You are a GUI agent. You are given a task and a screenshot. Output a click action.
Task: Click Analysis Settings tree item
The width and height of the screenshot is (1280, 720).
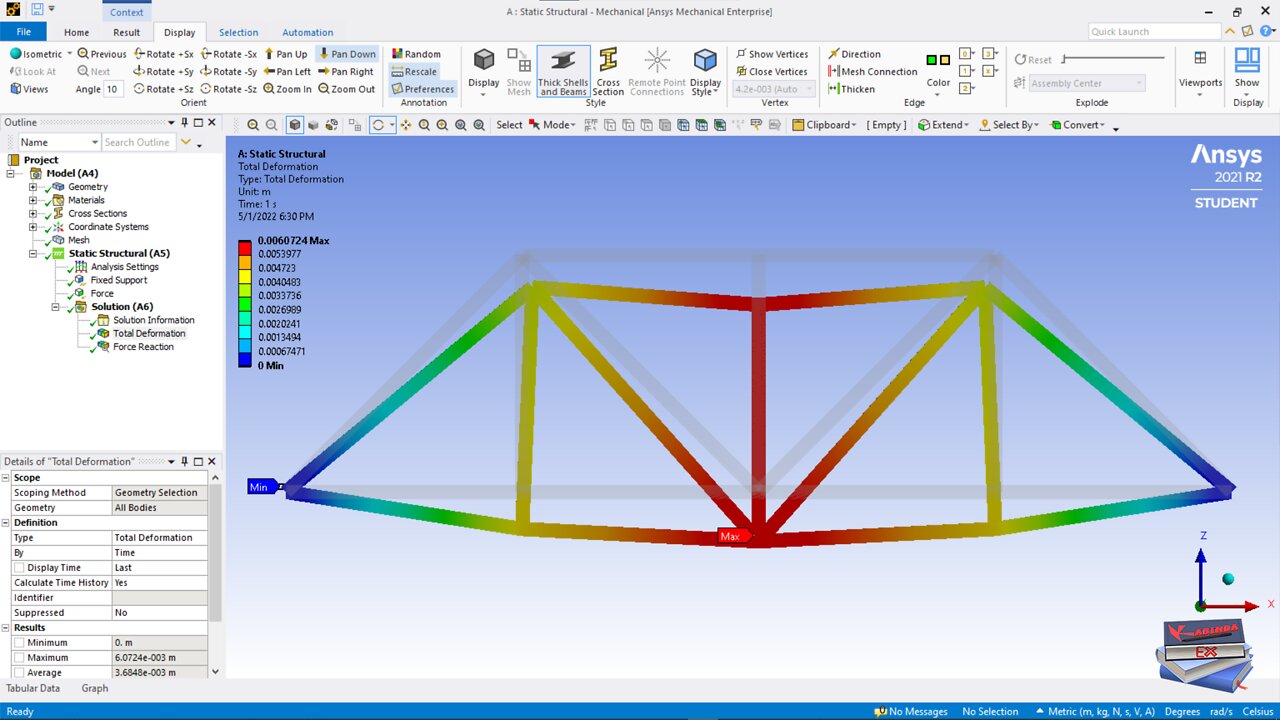tap(124, 267)
